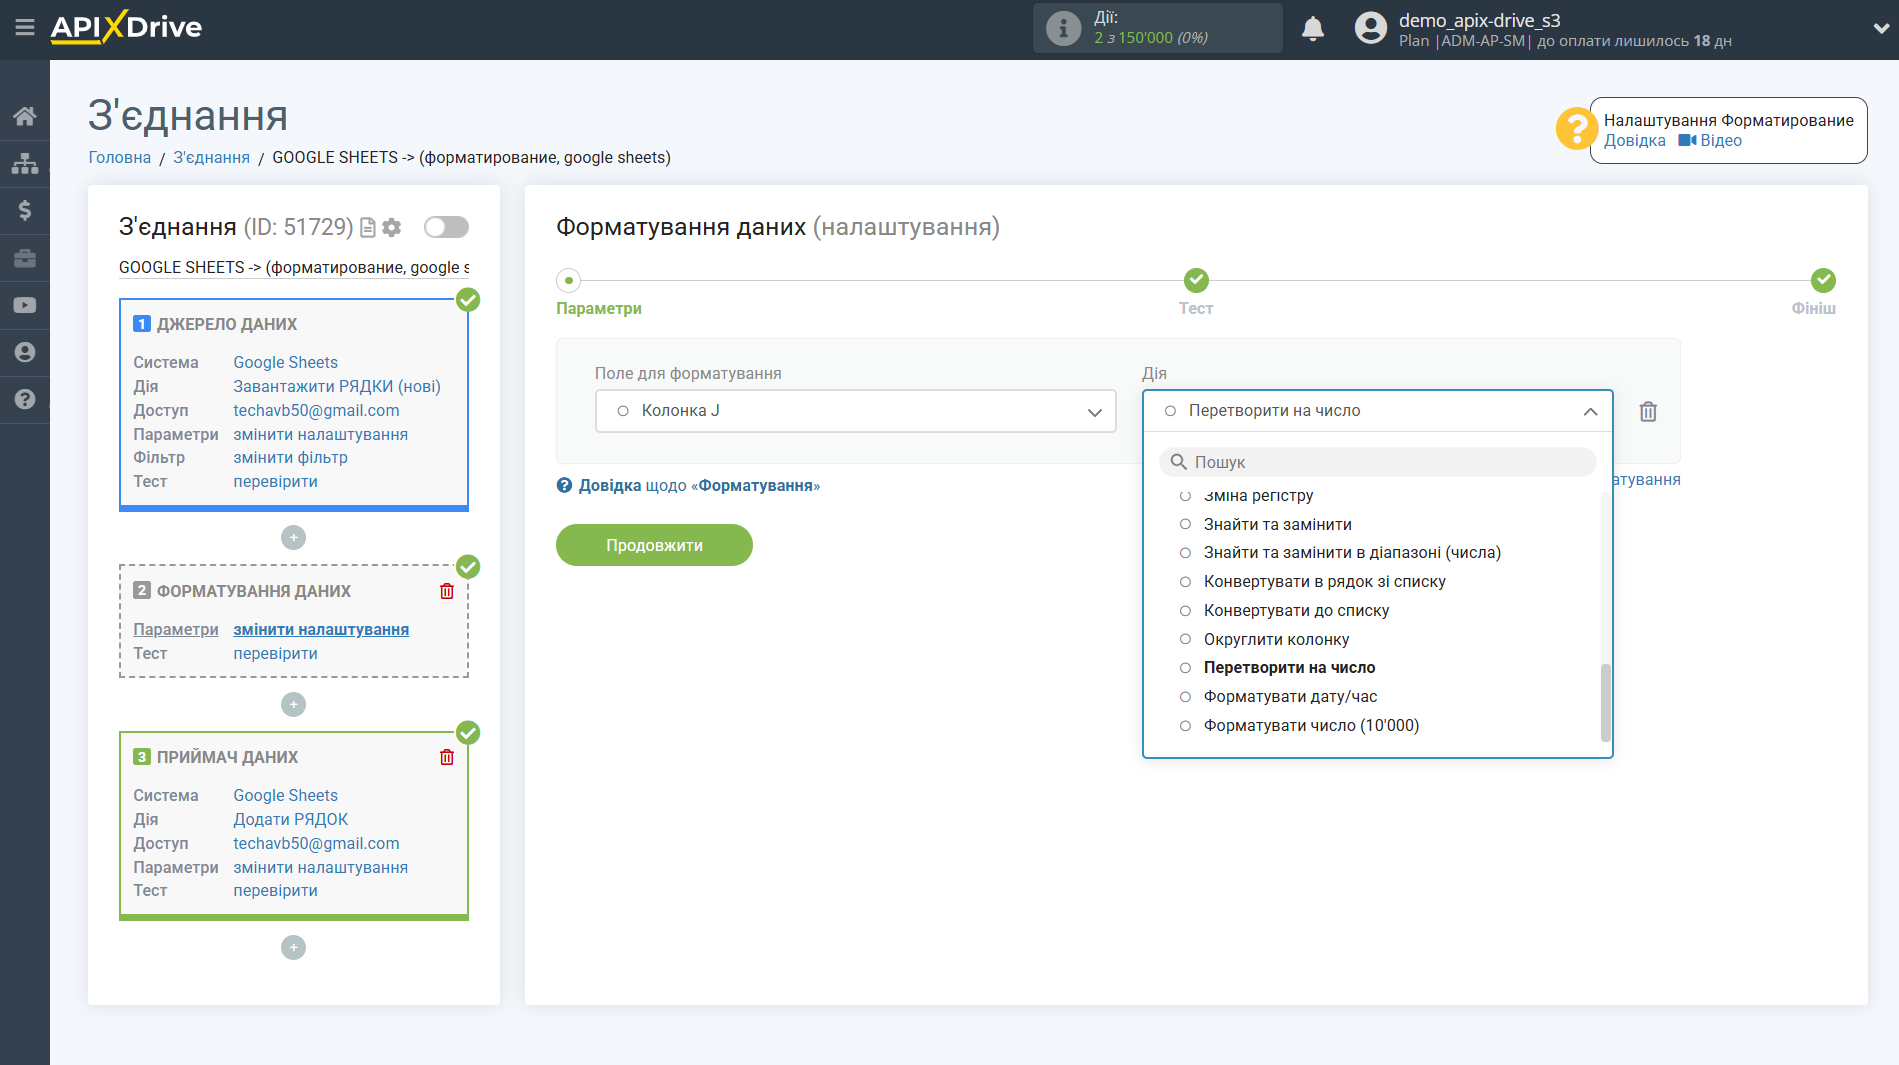Open the Довідка link in help box
Screen dimensions: 1899x1065
pos(1634,141)
